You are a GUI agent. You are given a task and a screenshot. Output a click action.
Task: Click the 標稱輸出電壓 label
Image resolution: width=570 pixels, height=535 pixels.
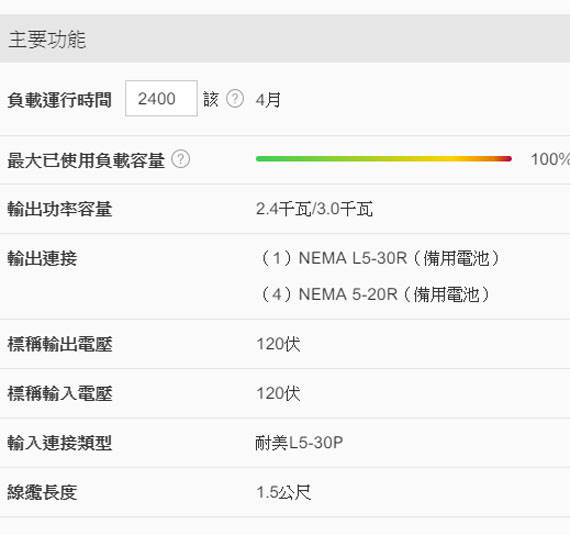(60, 344)
